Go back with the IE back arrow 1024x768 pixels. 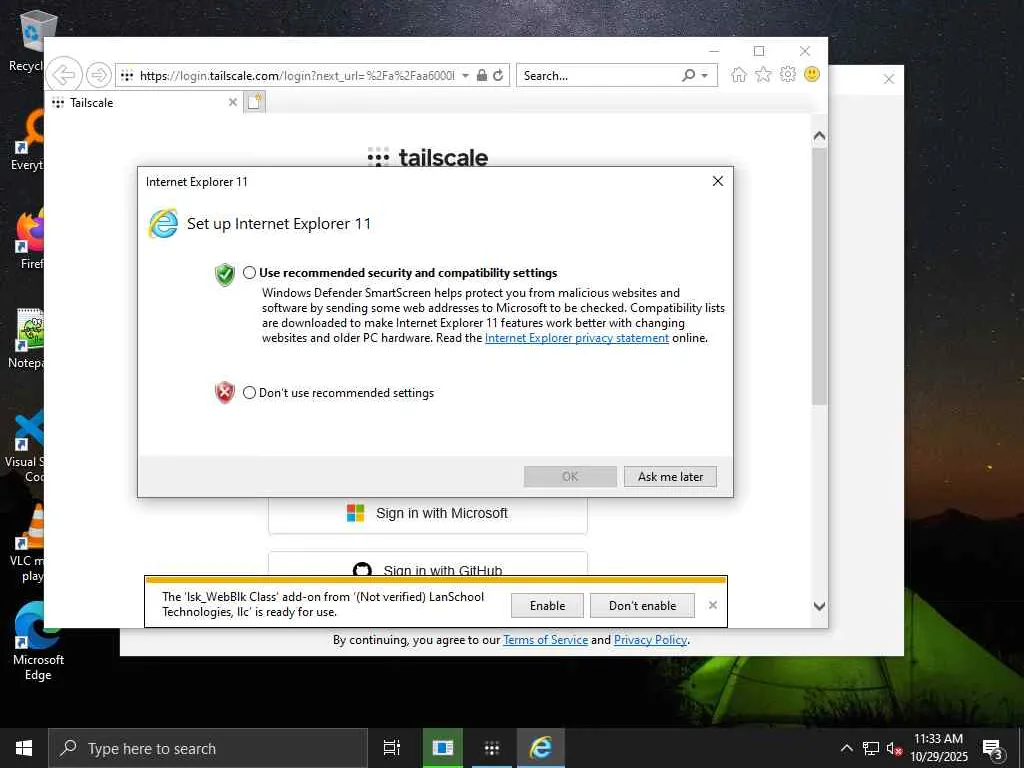(x=64, y=75)
